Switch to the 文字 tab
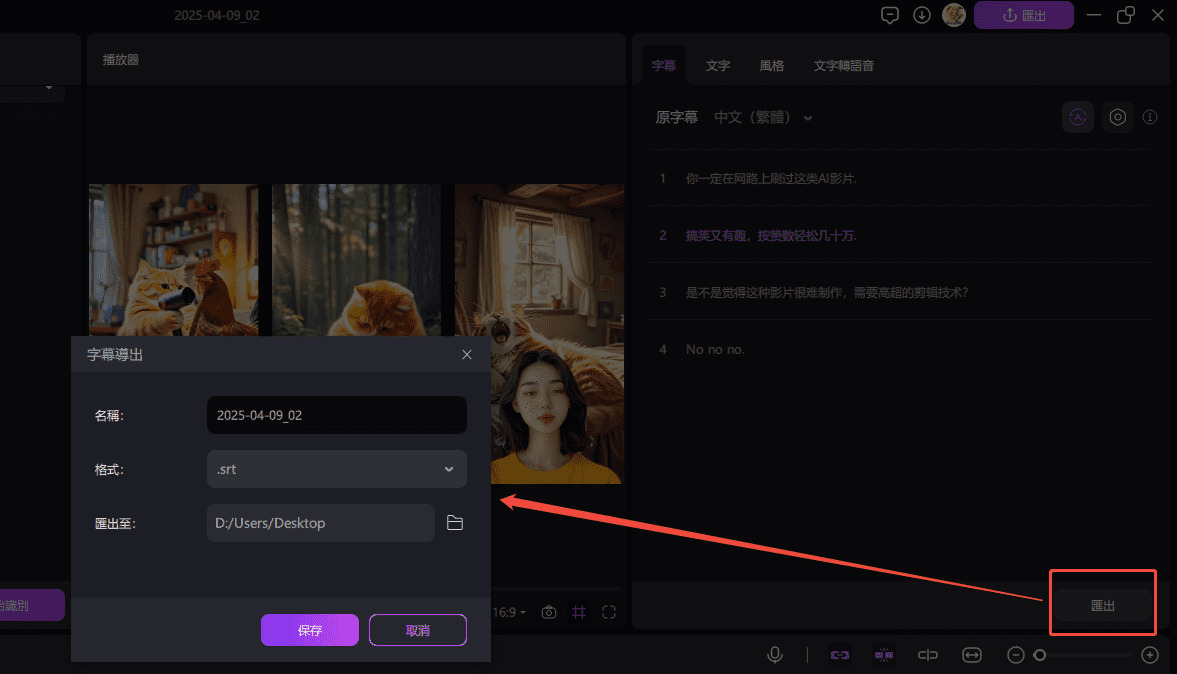The image size is (1177, 674). (x=717, y=65)
